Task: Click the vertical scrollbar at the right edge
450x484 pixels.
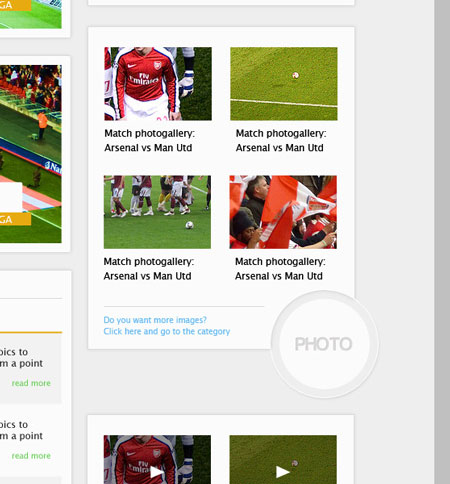Action: (x=442, y=242)
